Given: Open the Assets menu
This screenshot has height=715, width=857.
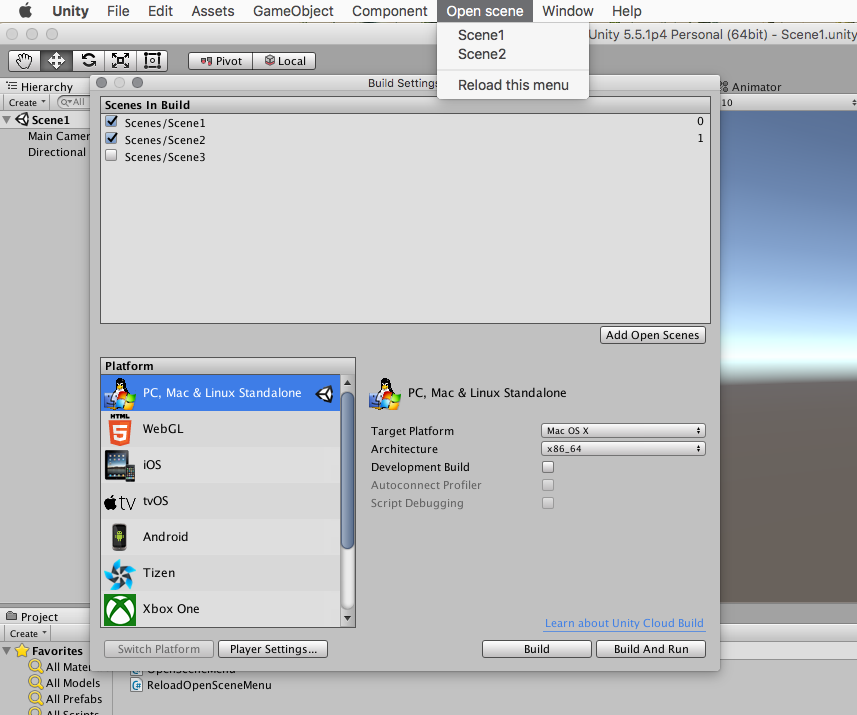Looking at the screenshot, I should pyautogui.click(x=213, y=11).
